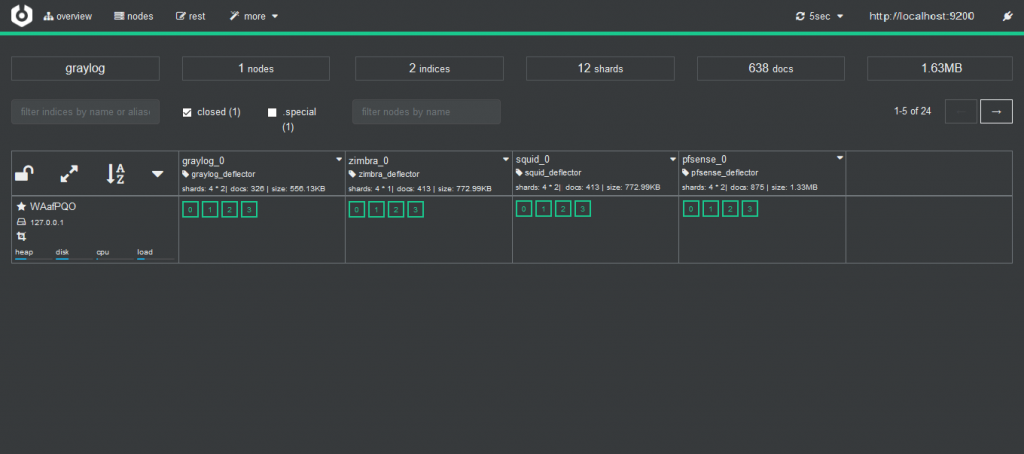Click the filter nodes by name field
The image size is (1024, 454).
[x=426, y=112]
